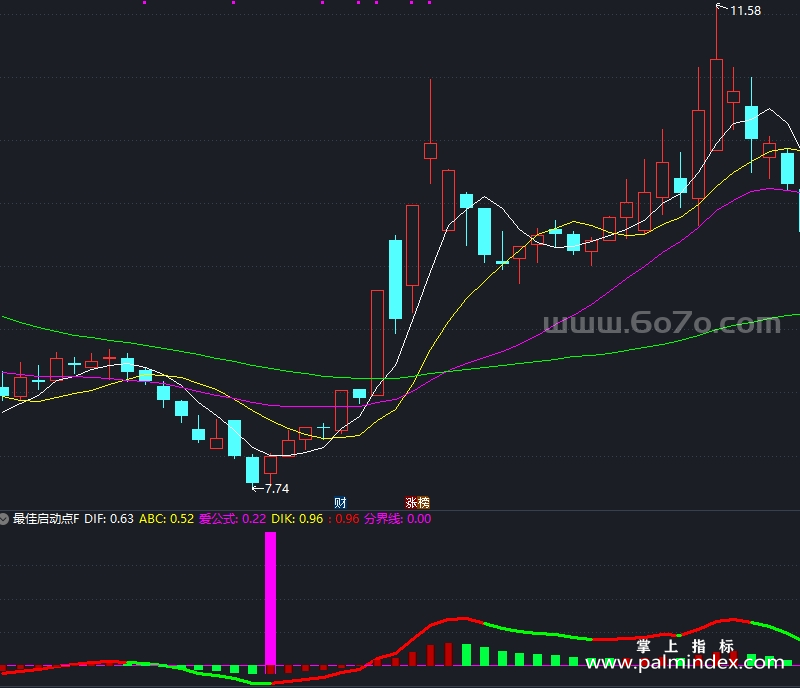Select the 爱公式: 0.22 value label
Screen dimensions: 800x688
point(232,519)
